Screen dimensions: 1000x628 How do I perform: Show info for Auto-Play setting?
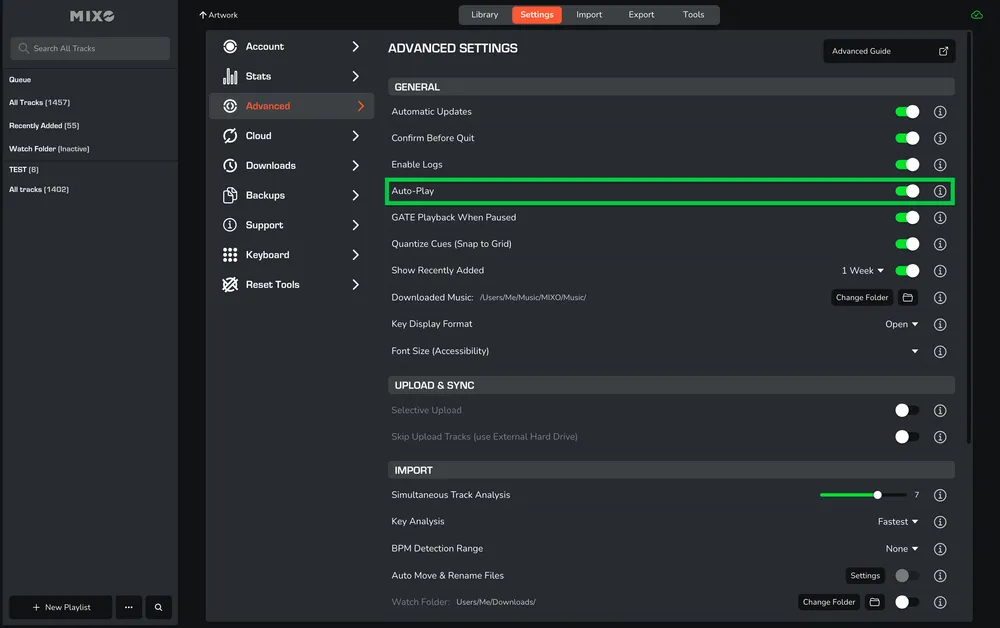coord(940,191)
